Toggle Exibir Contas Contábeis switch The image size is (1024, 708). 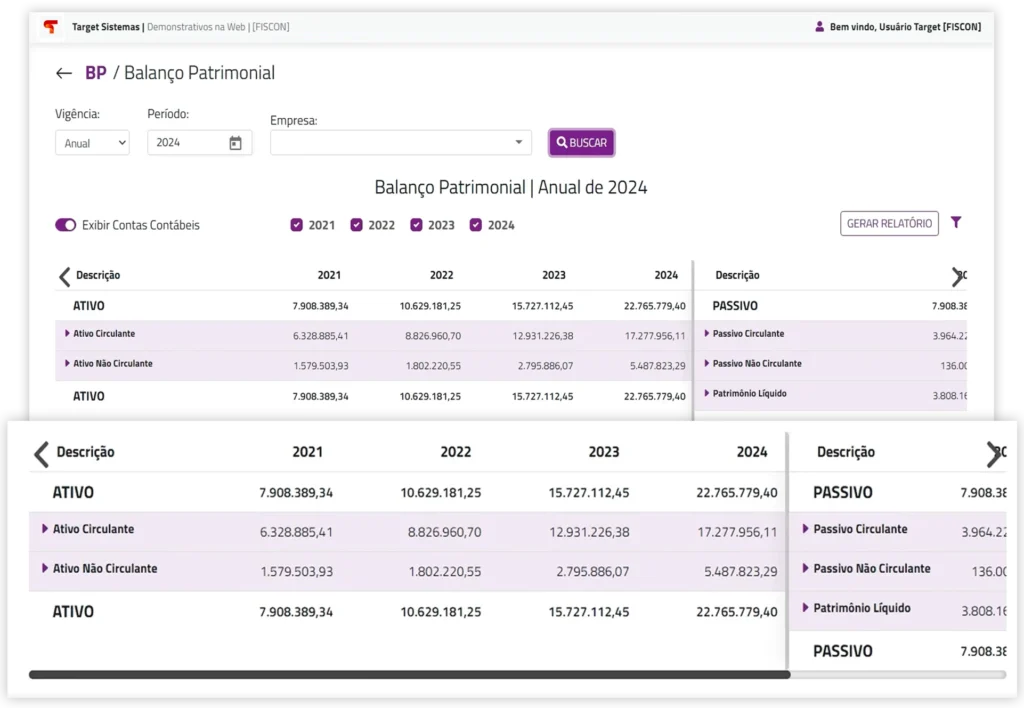(x=66, y=225)
